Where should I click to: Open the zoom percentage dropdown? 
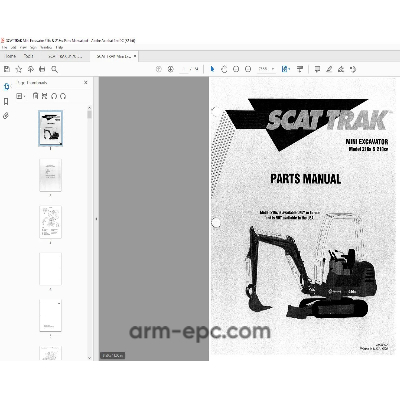pos(267,69)
